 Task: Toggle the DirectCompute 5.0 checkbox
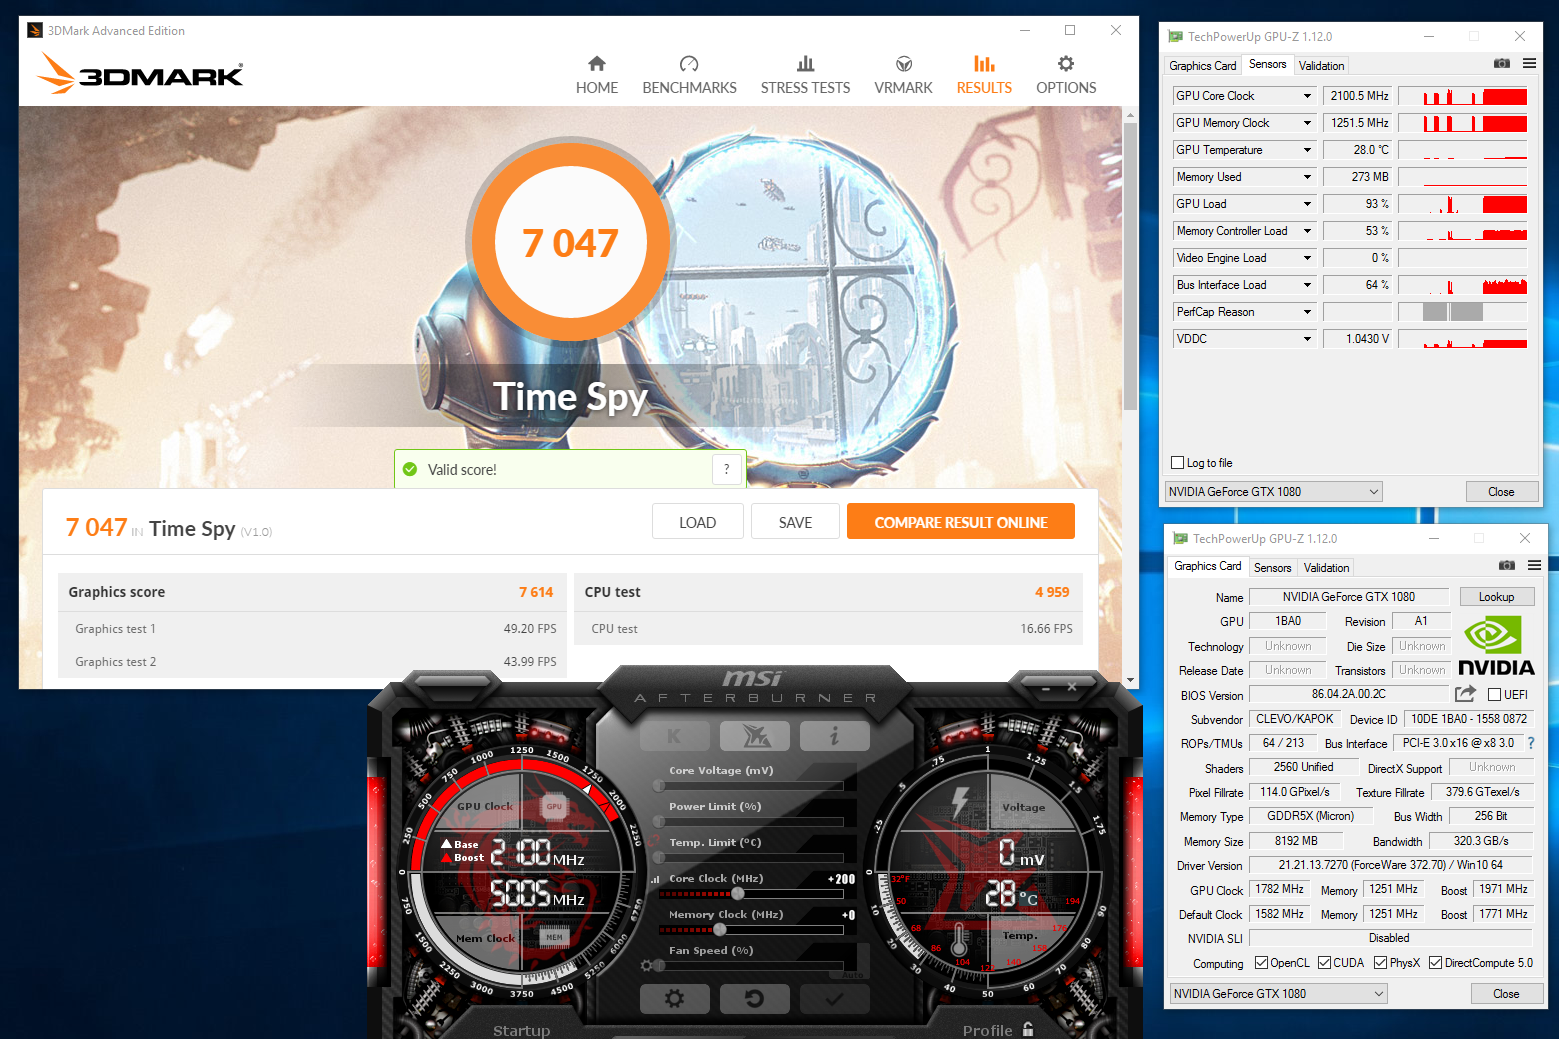tap(1435, 963)
